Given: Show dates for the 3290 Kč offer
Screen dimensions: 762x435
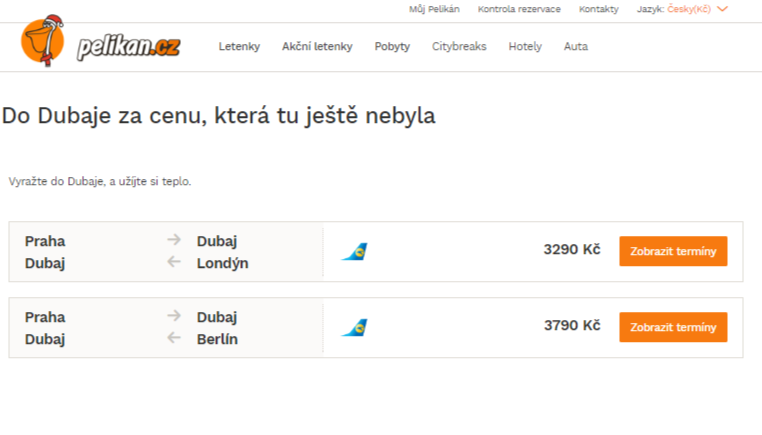Looking at the screenshot, I should (673, 251).
